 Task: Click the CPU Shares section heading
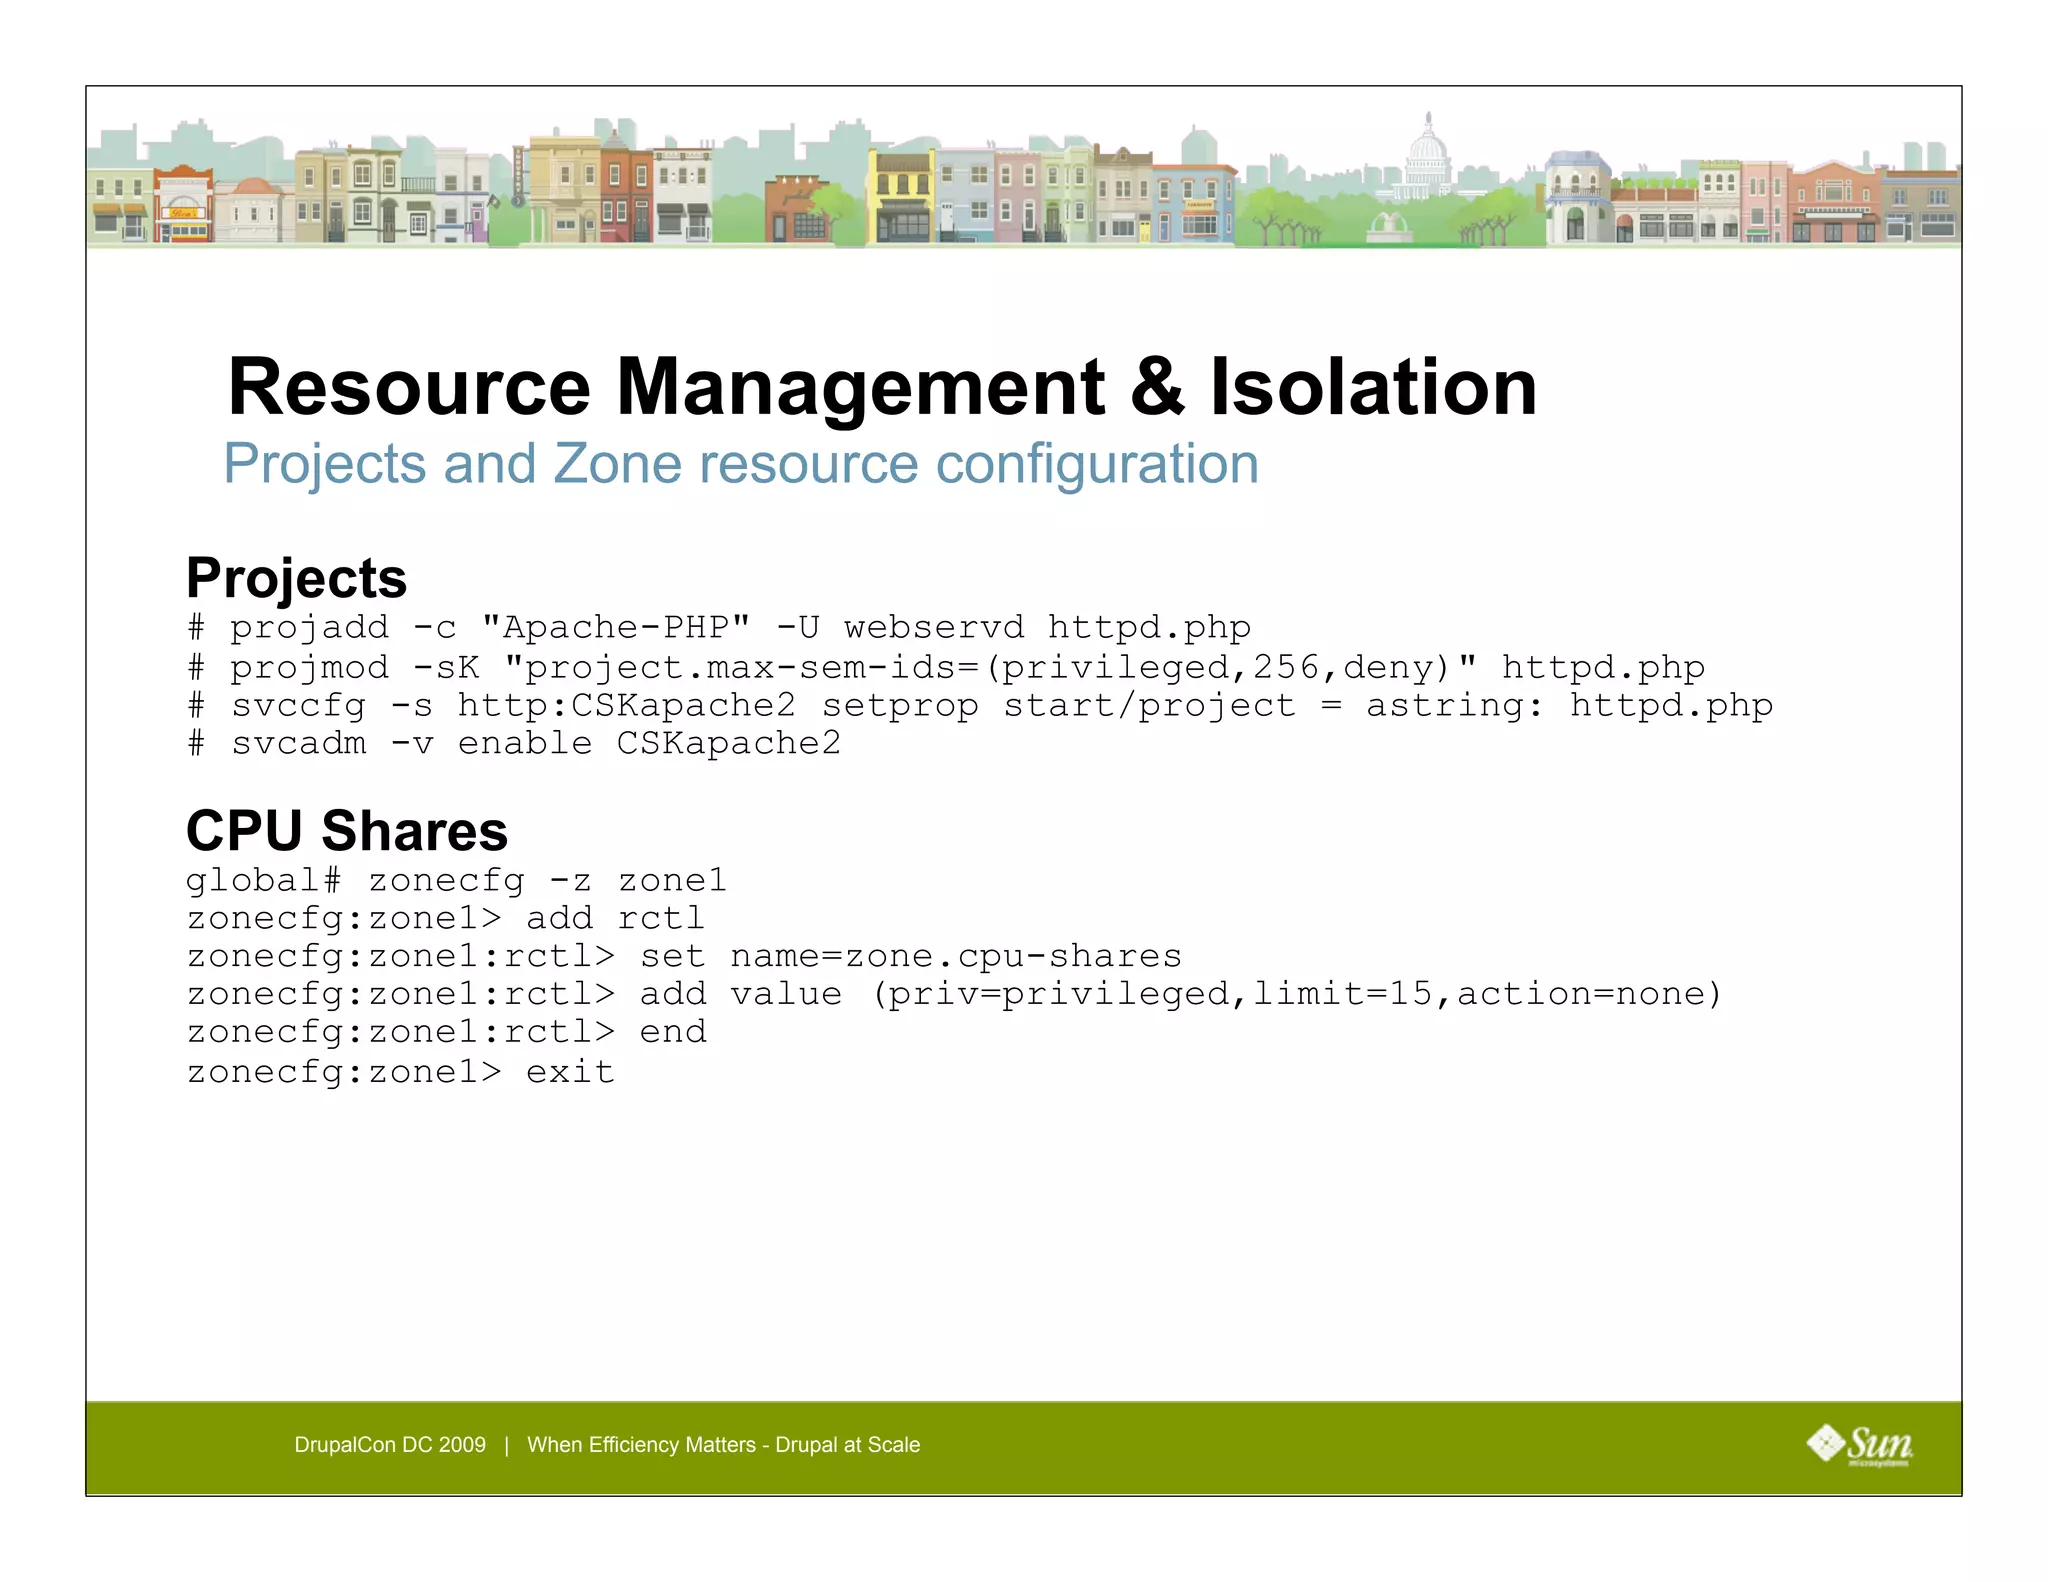pos(346,831)
